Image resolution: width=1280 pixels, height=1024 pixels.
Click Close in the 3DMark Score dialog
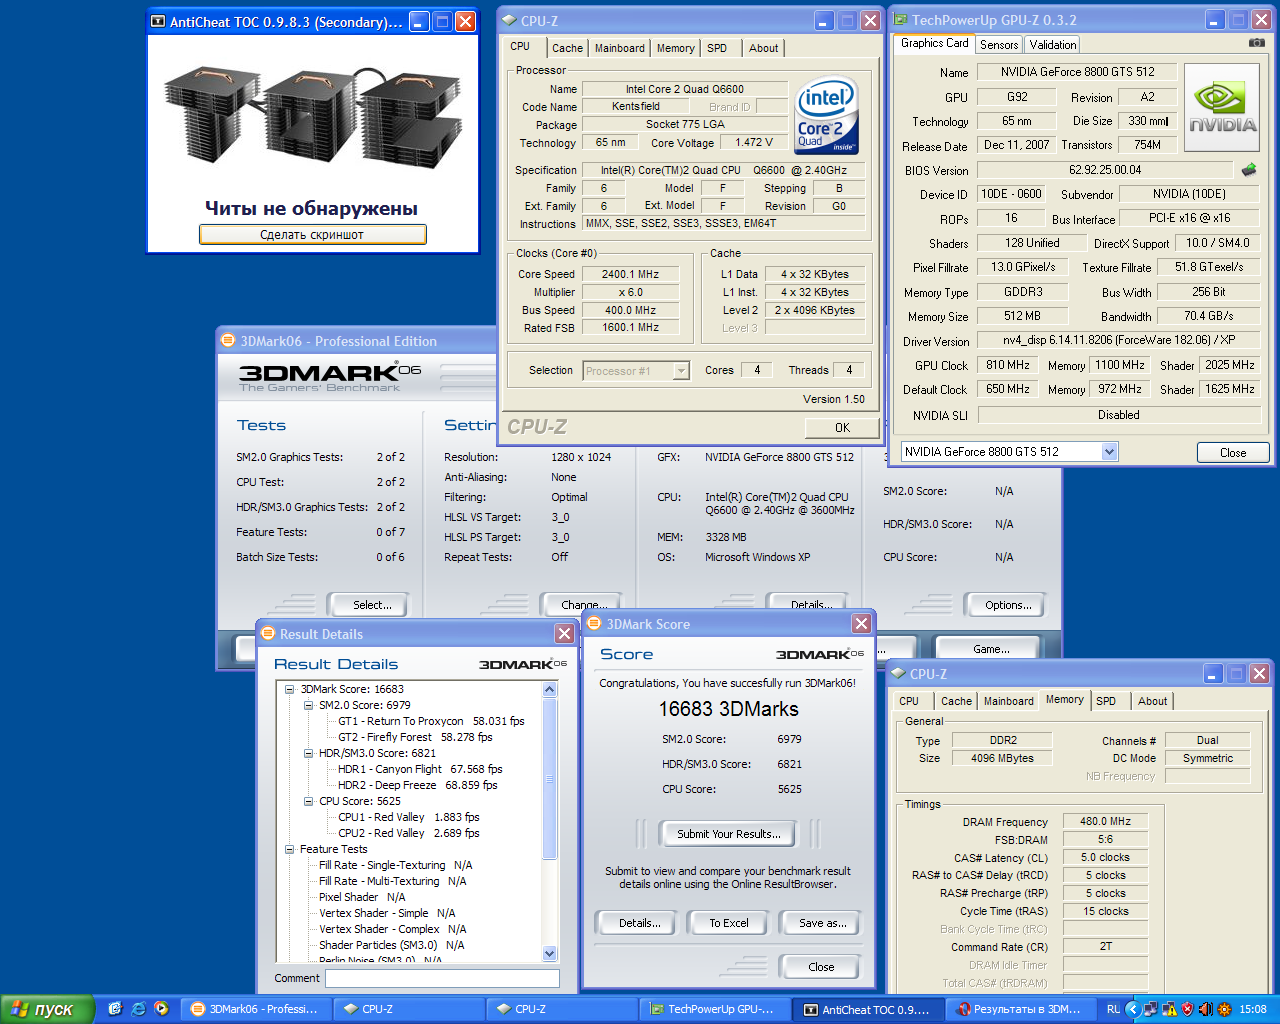[x=821, y=967]
